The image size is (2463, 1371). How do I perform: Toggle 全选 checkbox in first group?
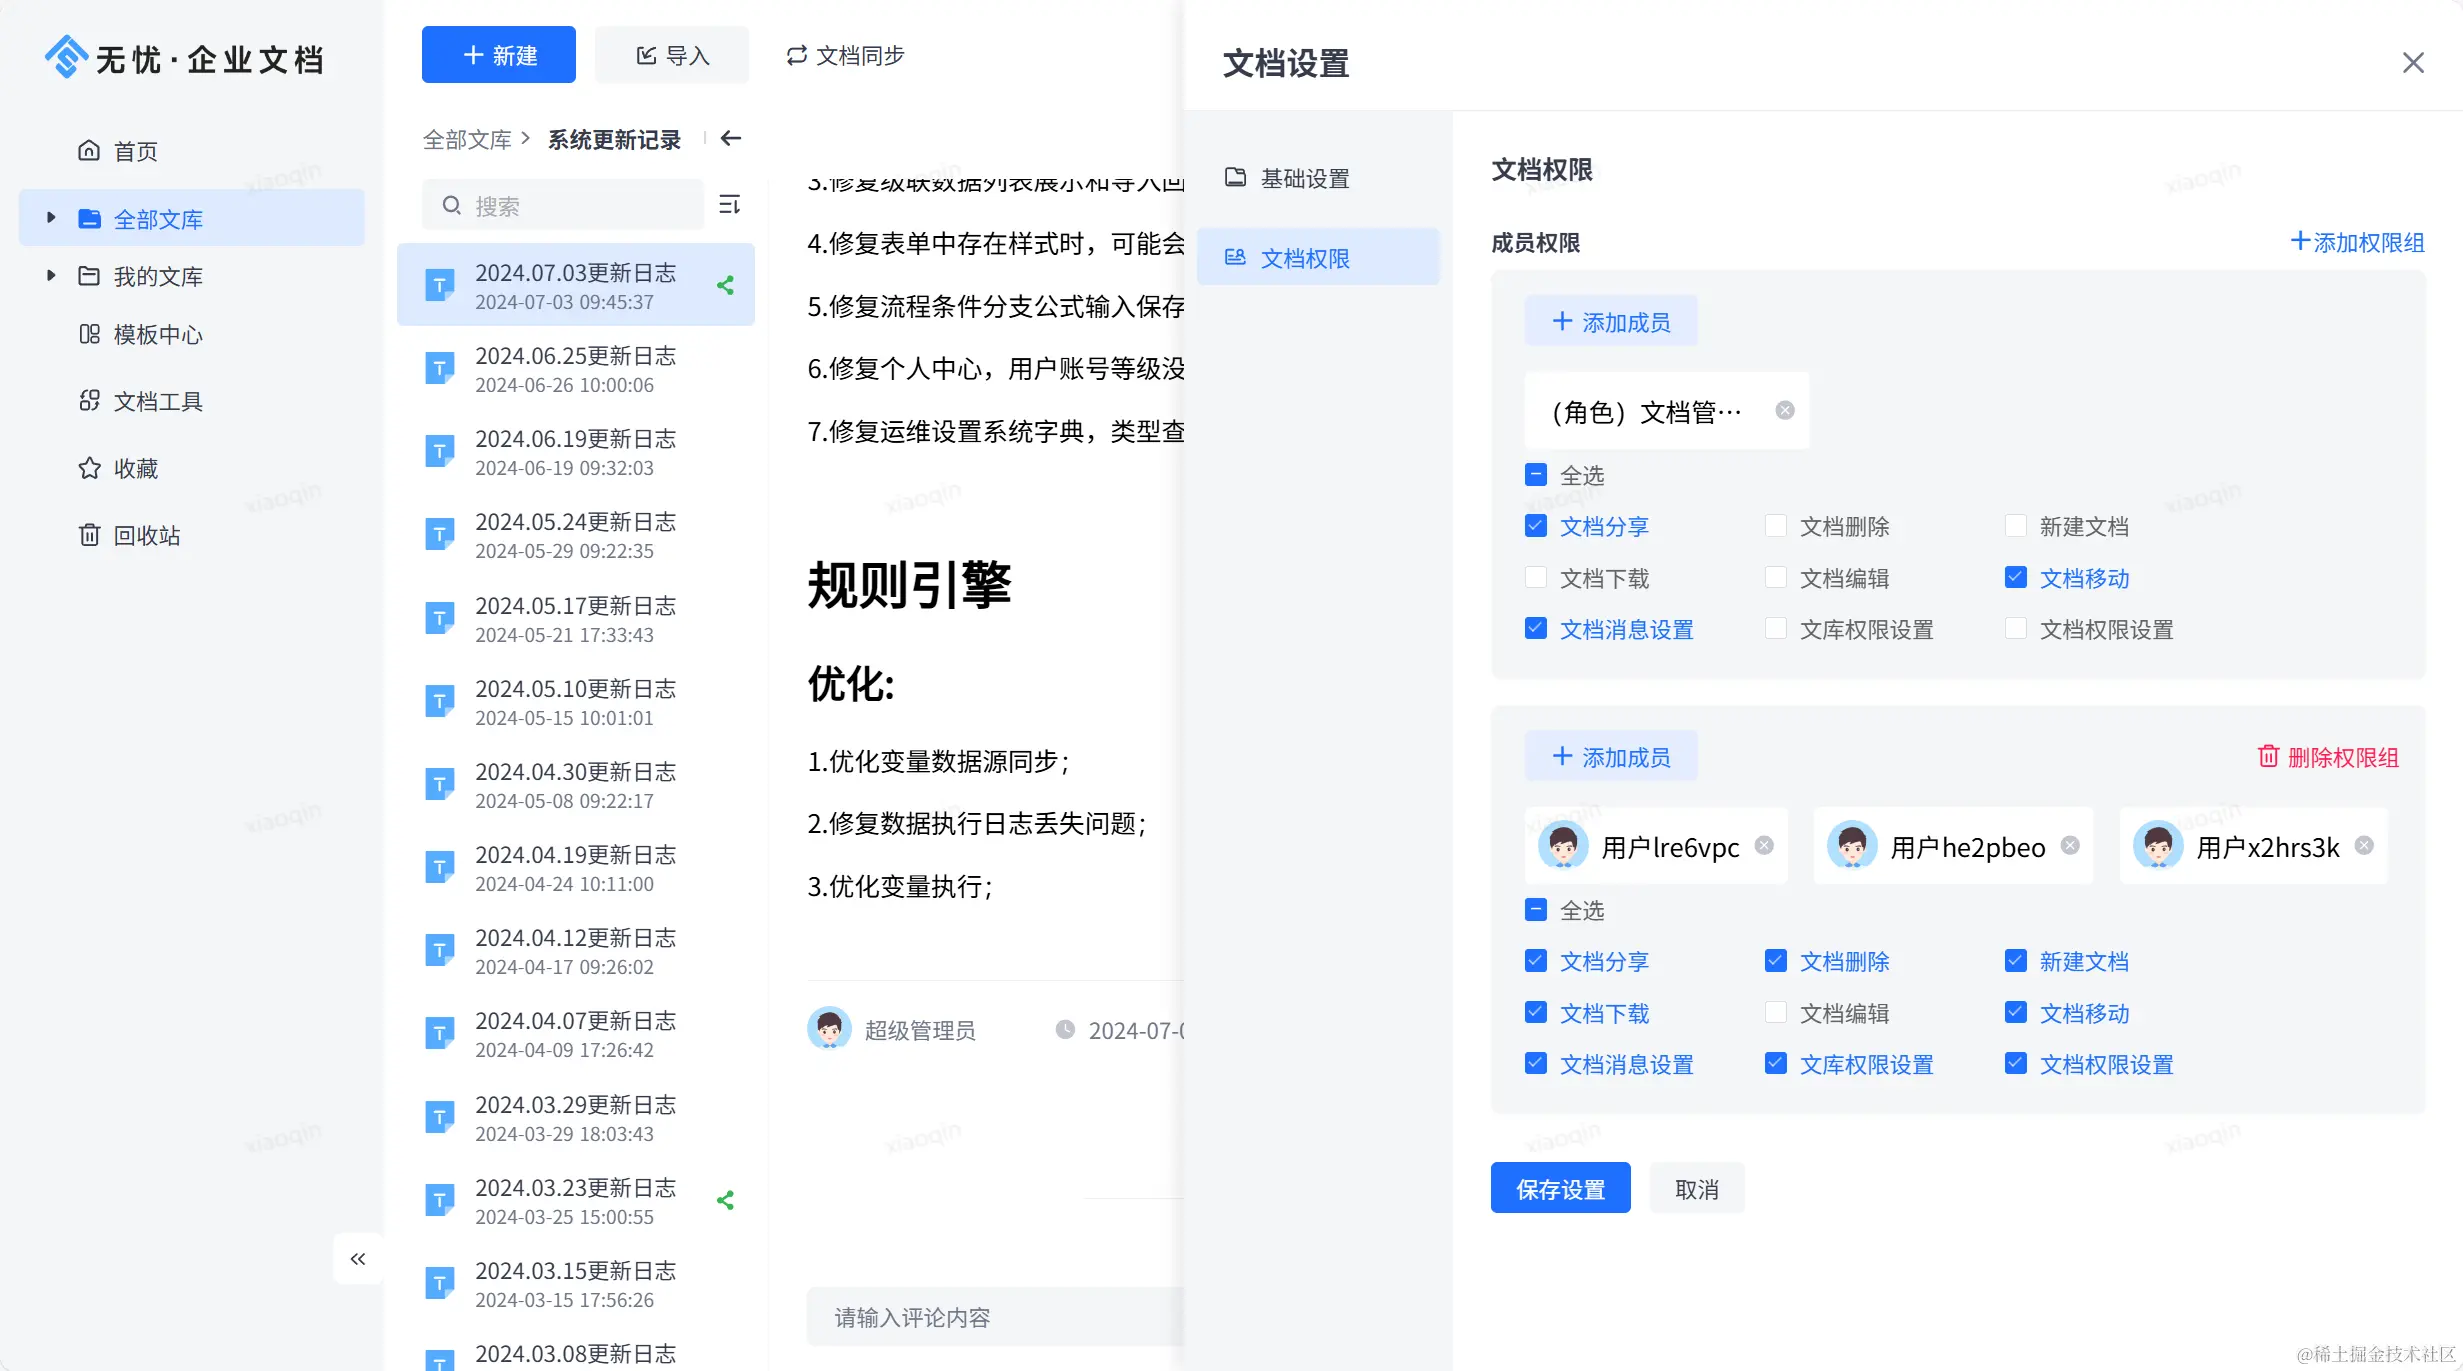(1536, 475)
